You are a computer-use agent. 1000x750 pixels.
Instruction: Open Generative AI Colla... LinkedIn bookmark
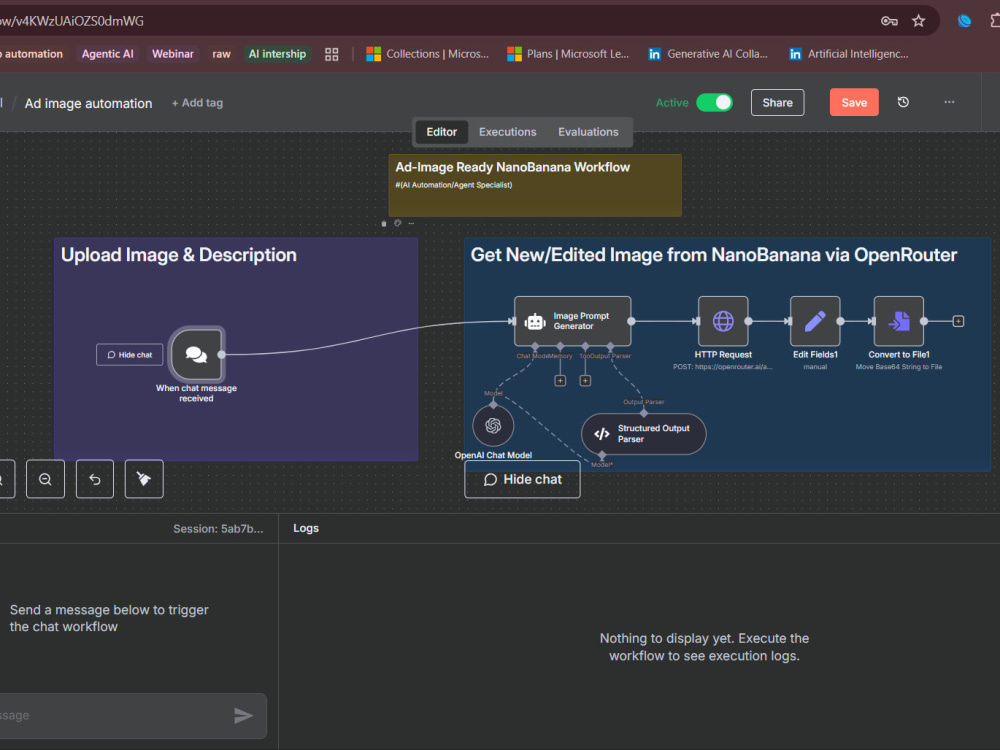pyautogui.click(x=708, y=54)
